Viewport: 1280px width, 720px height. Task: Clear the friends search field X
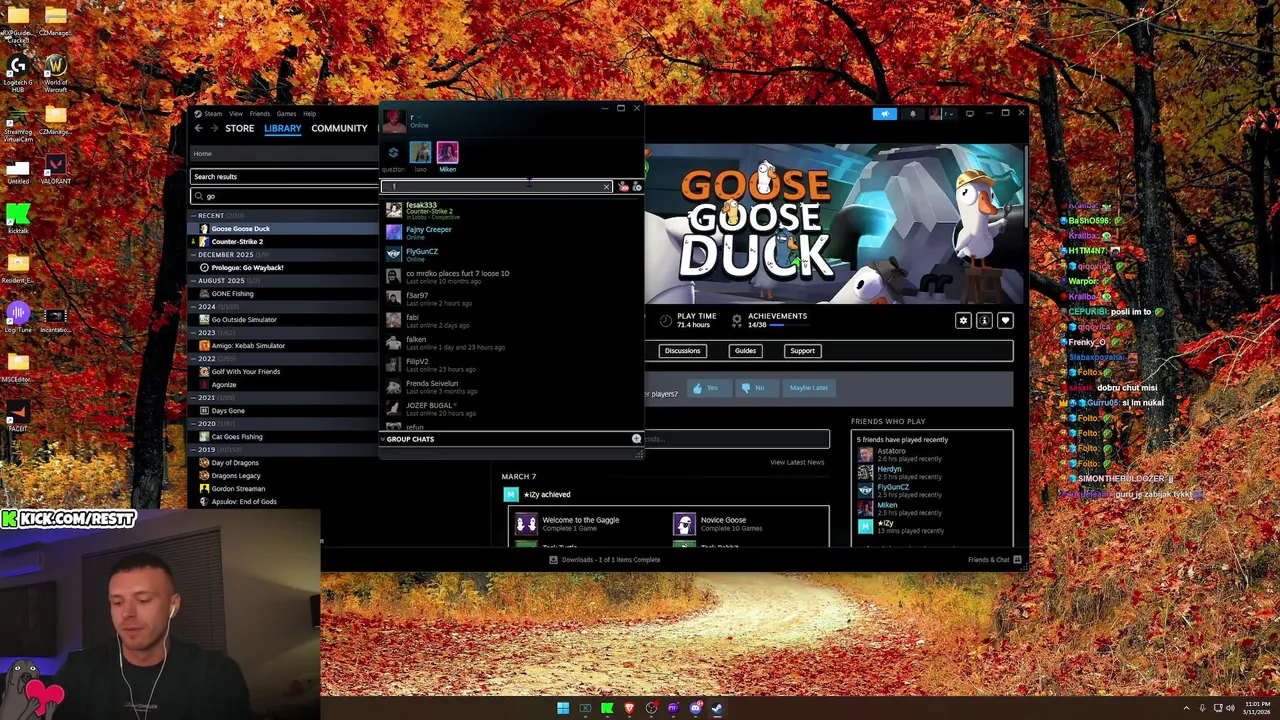tap(606, 187)
